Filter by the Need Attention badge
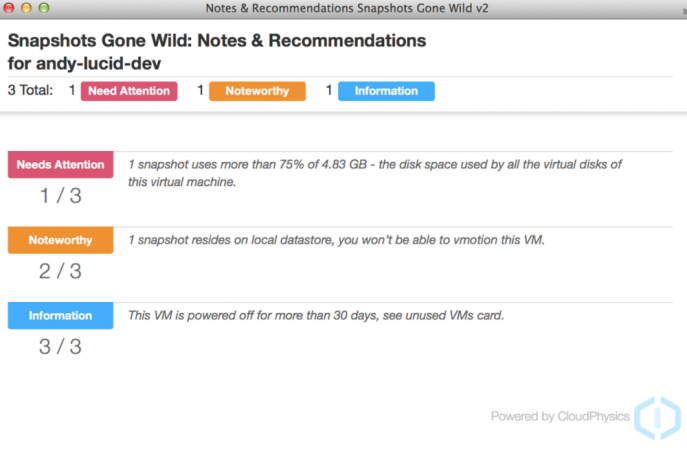This screenshot has height=453, width=687. [x=129, y=91]
